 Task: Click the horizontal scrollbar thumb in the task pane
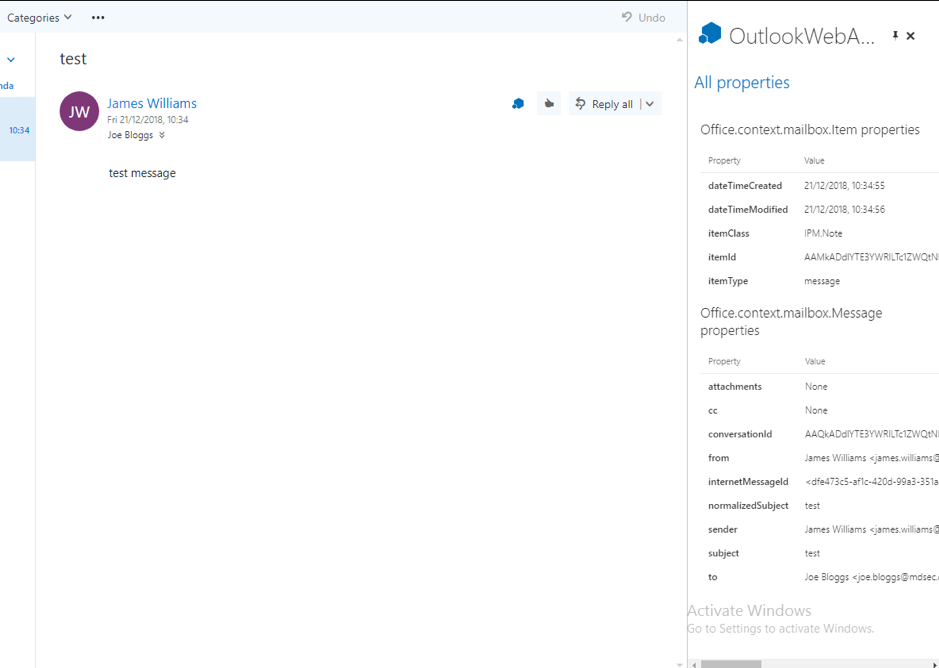730,664
